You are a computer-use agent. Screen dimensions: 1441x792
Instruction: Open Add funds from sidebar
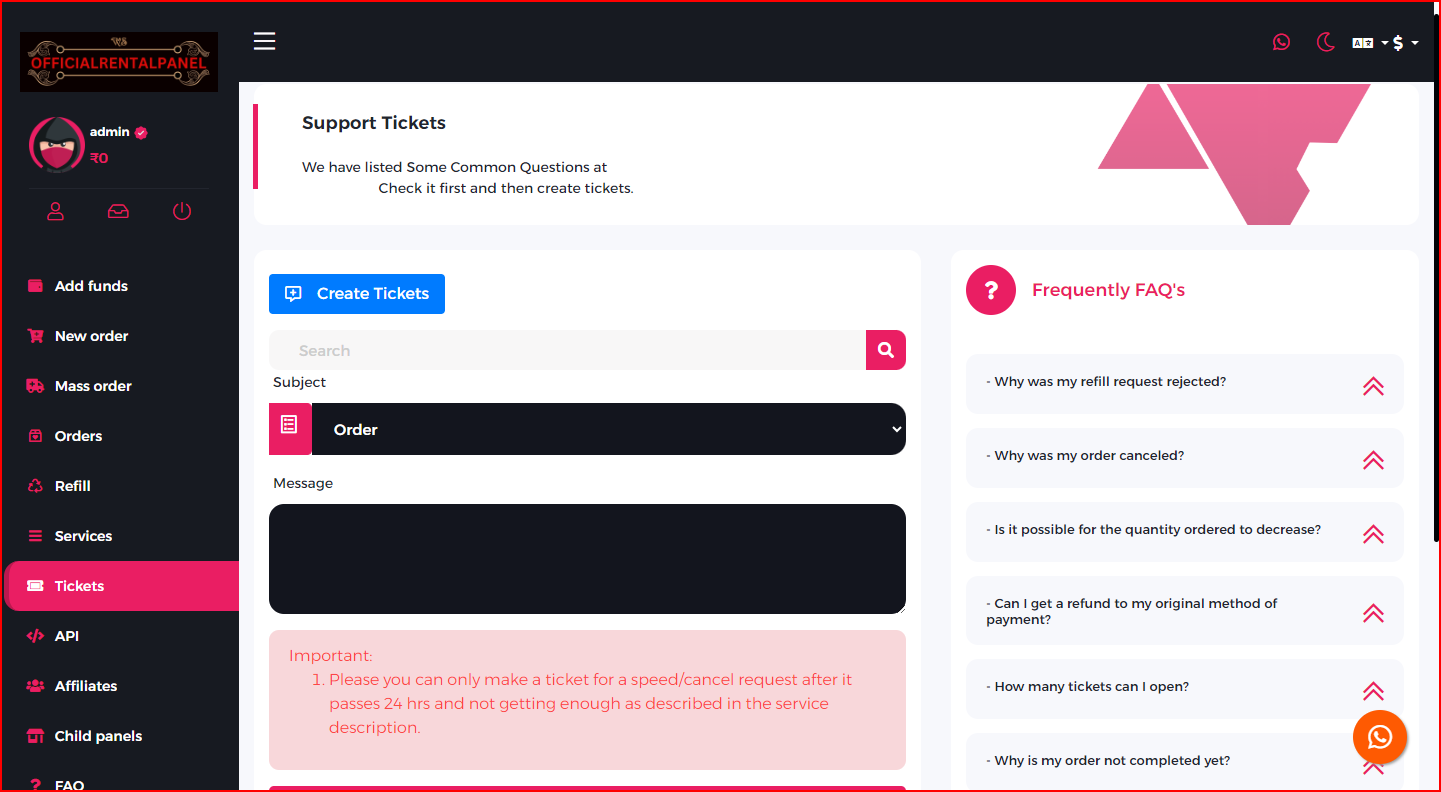click(91, 286)
